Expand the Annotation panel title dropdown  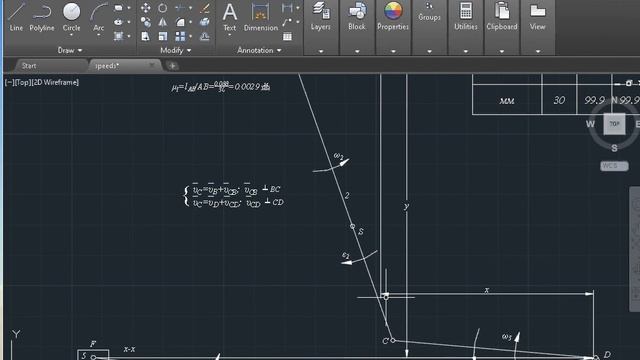259,50
